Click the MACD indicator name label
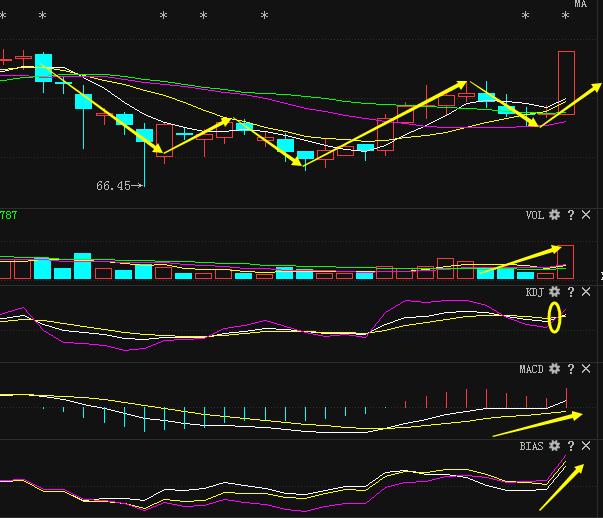Image resolution: width=603 pixels, height=518 pixels. pyautogui.click(x=531, y=369)
